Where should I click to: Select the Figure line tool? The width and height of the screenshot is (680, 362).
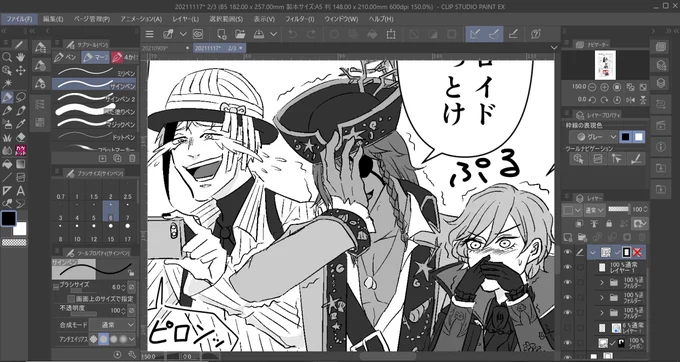[7, 177]
